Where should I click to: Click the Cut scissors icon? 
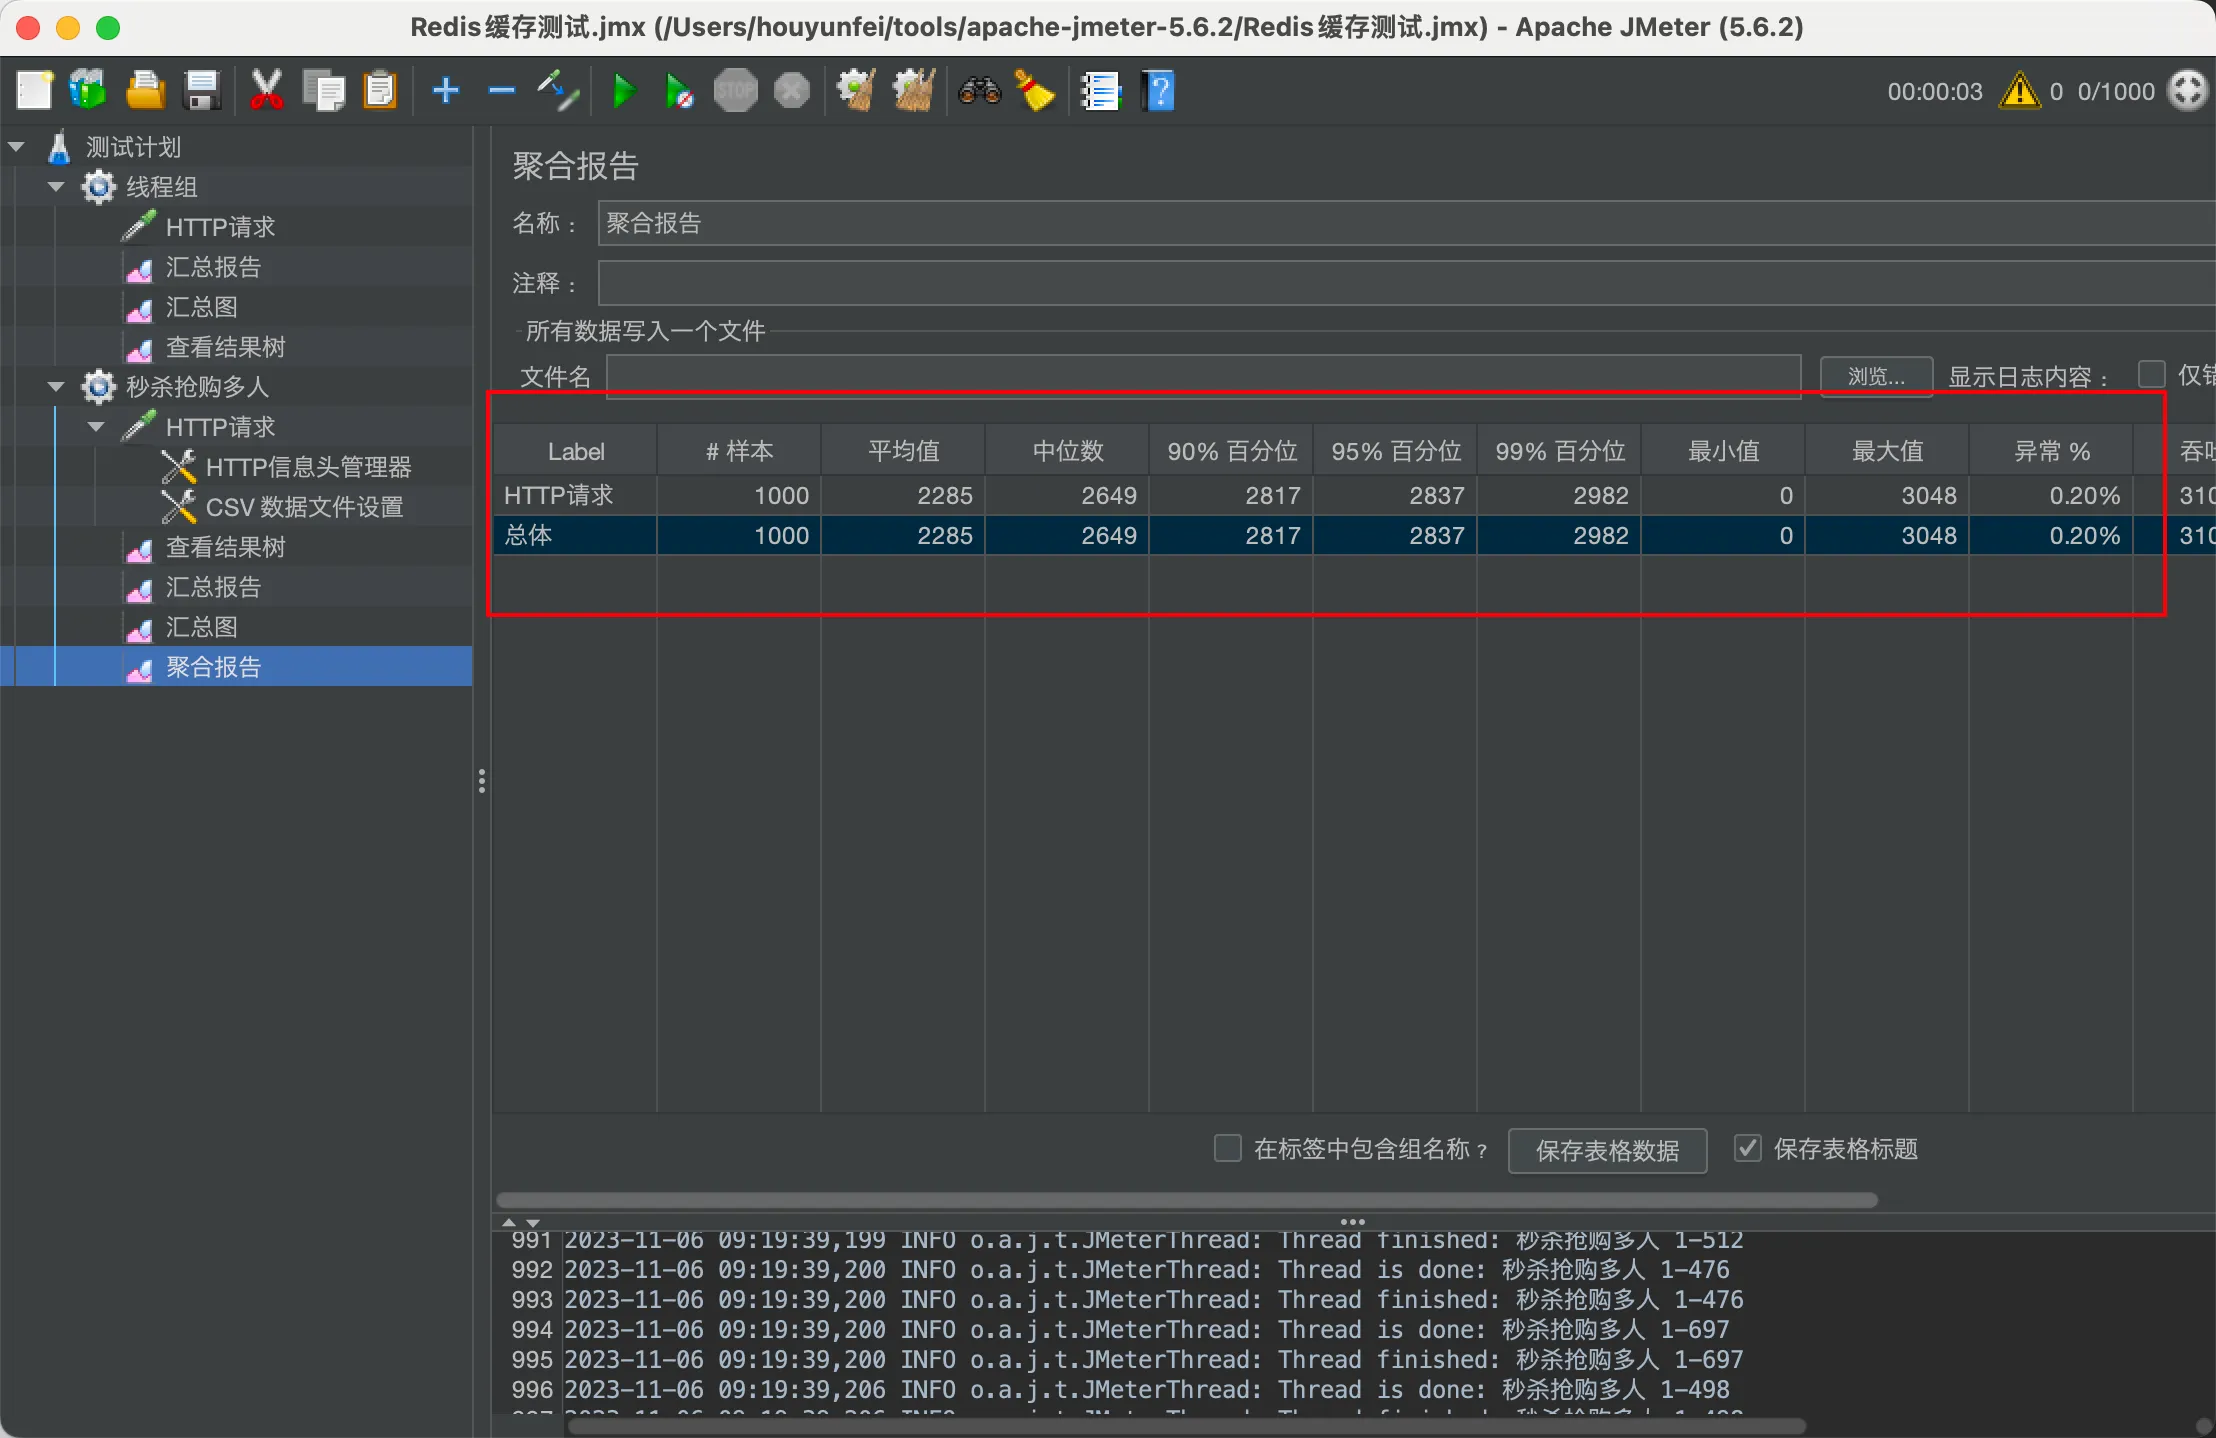266,91
